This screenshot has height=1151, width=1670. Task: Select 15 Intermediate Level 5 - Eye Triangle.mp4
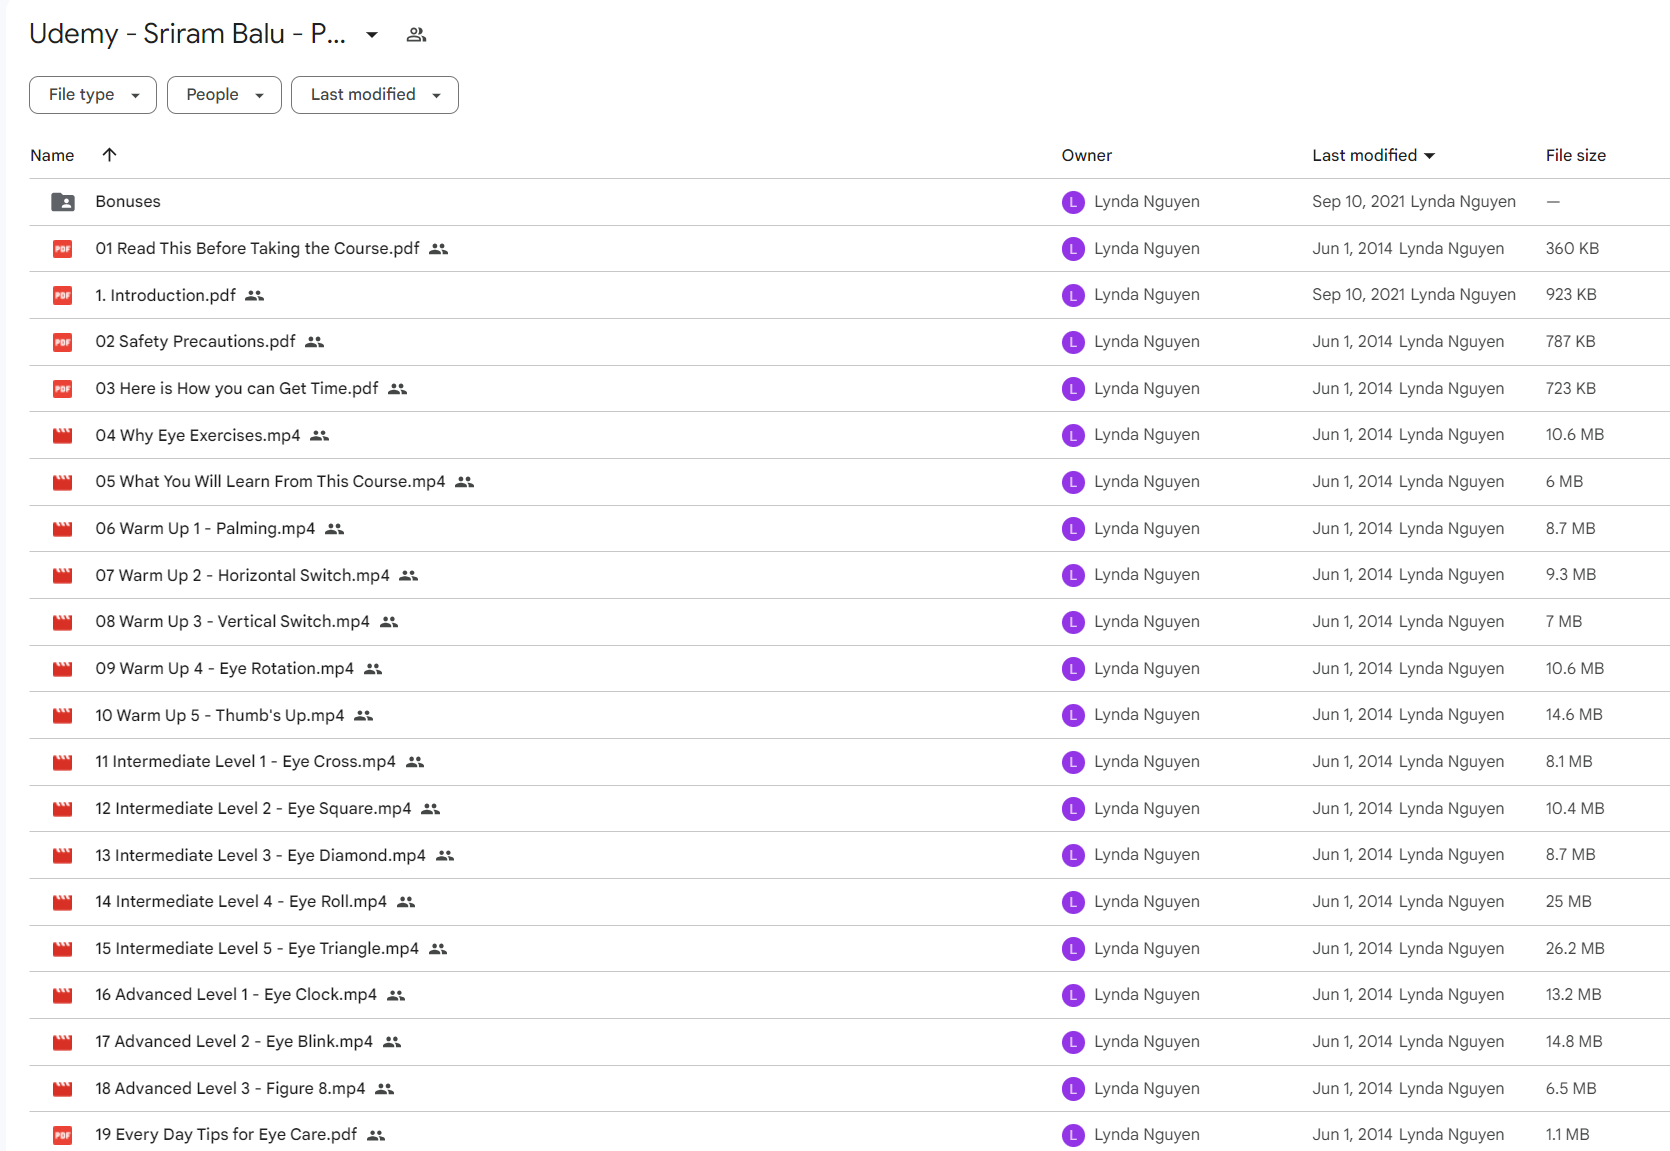(x=257, y=948)
